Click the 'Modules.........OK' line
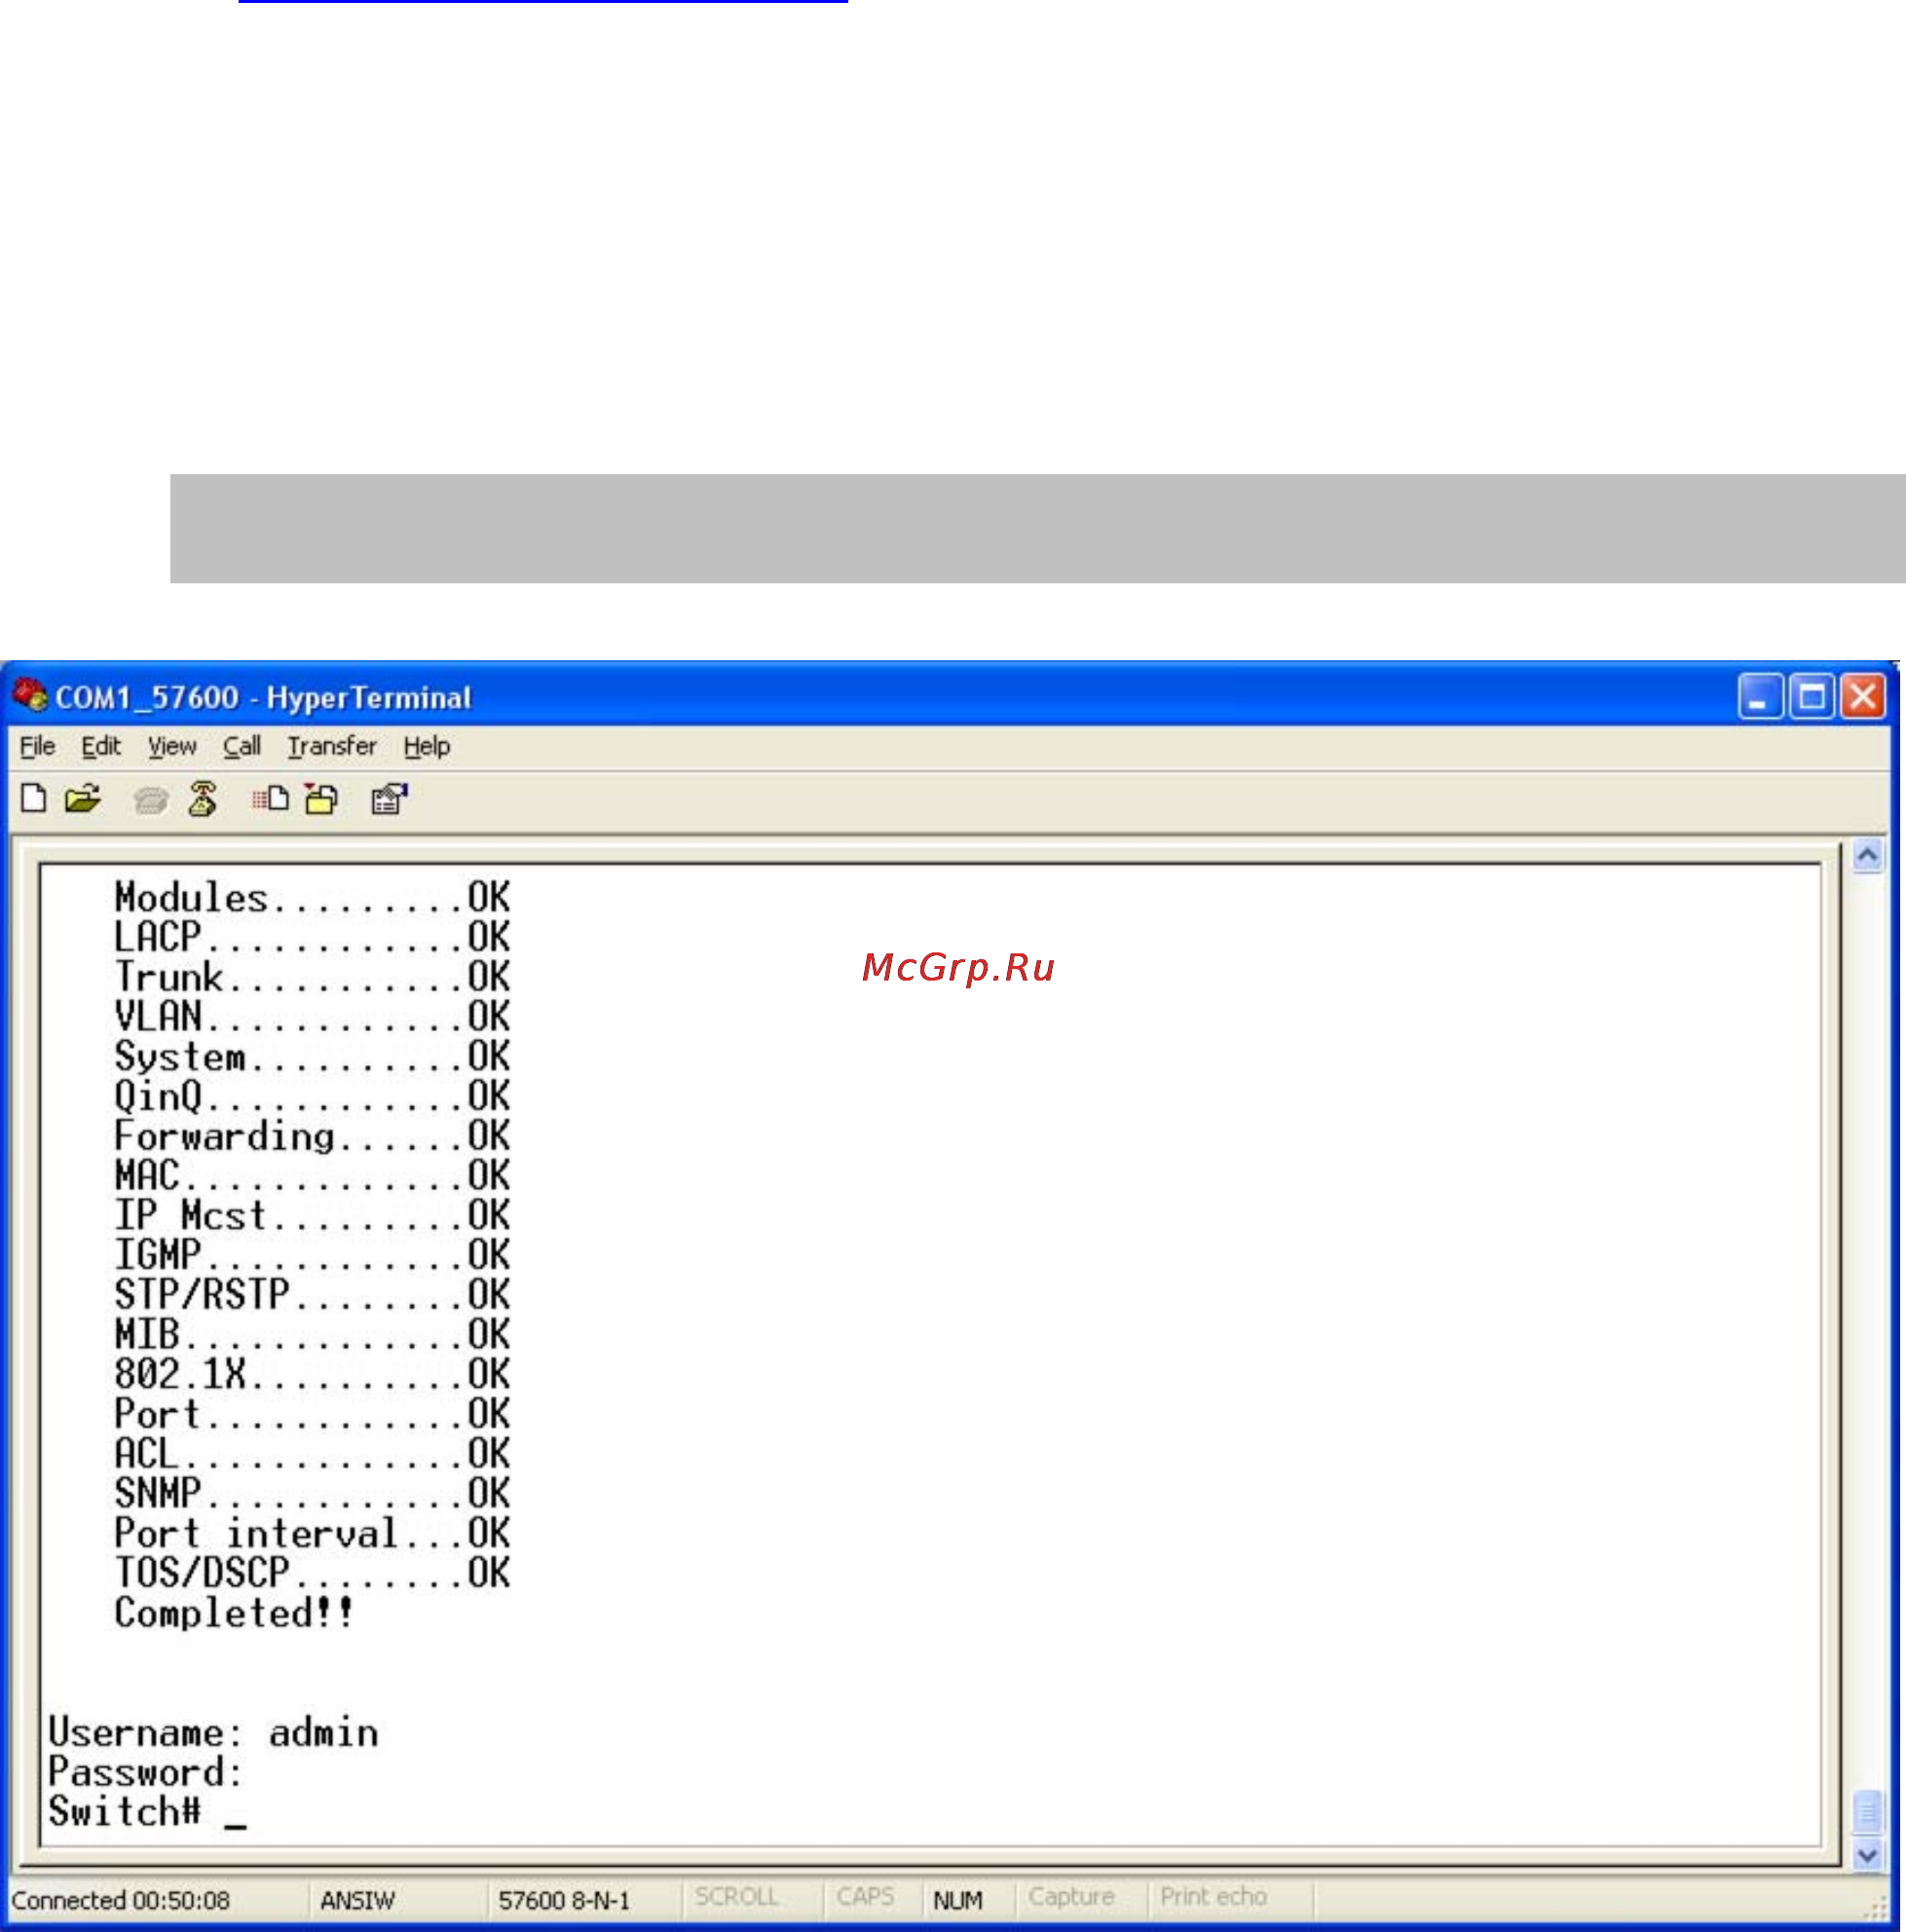 [312, 897]
